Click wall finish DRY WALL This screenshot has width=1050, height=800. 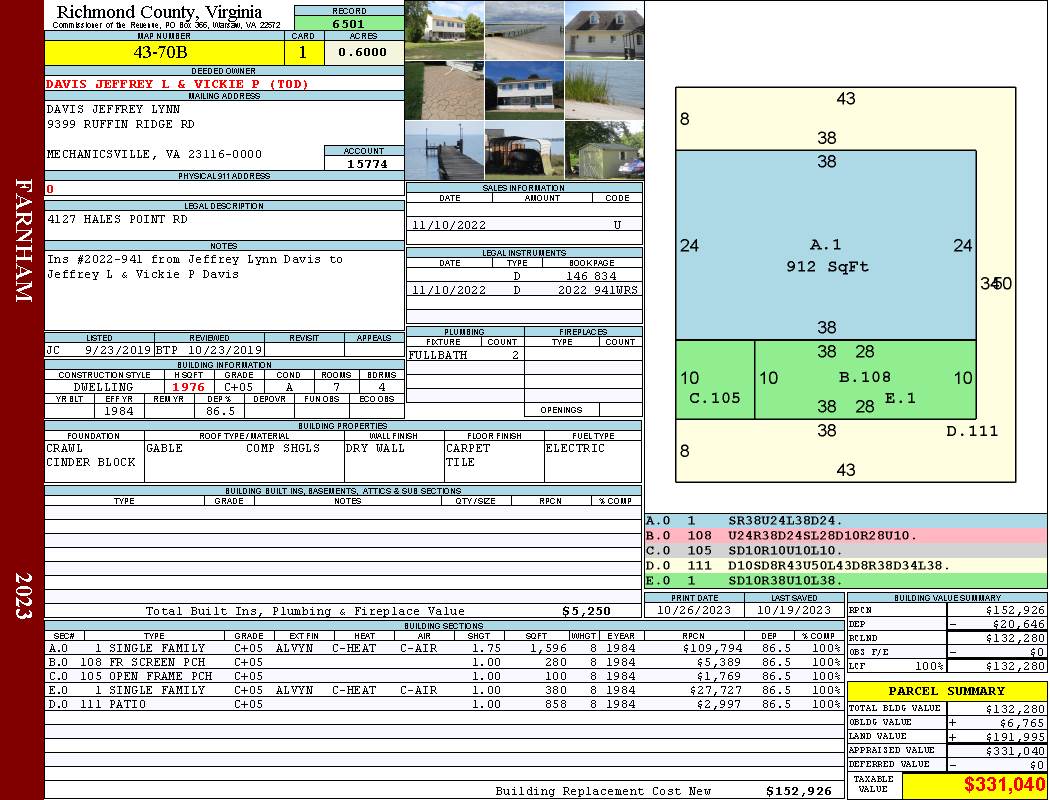pyautogui.click(x=375, y=448)
